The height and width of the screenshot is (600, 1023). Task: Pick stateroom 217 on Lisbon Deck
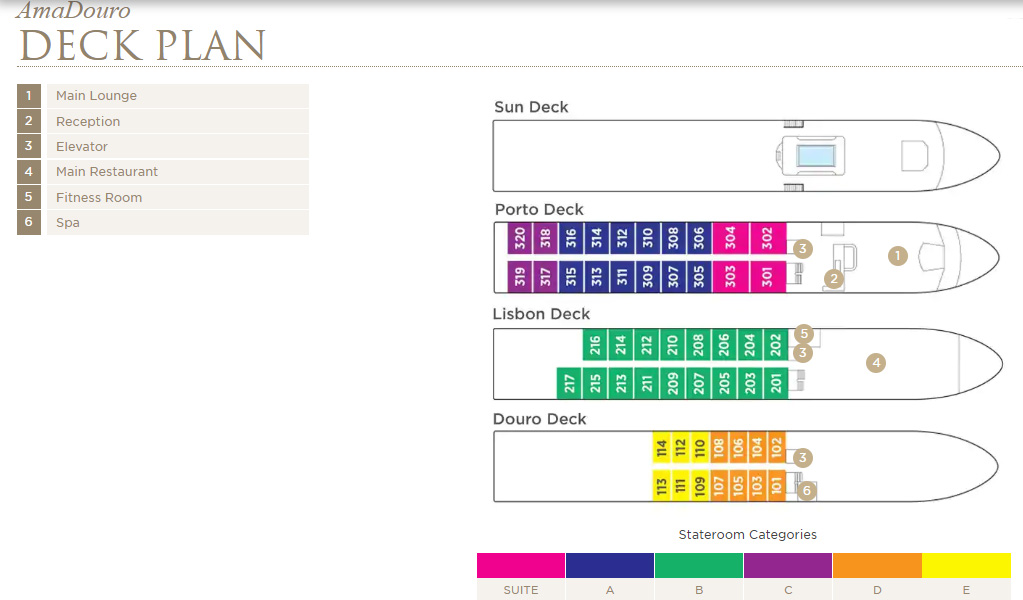click(x=569, y=383)
